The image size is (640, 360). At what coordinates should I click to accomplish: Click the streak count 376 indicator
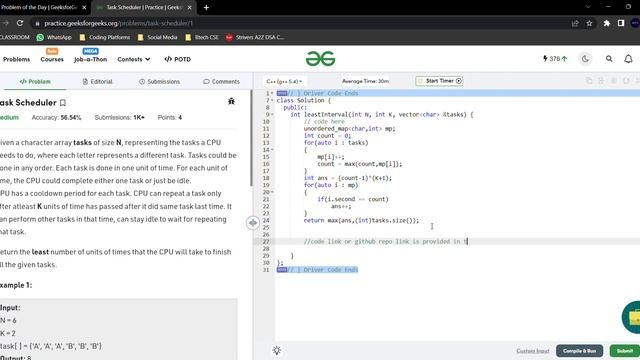tap(555, 59)
